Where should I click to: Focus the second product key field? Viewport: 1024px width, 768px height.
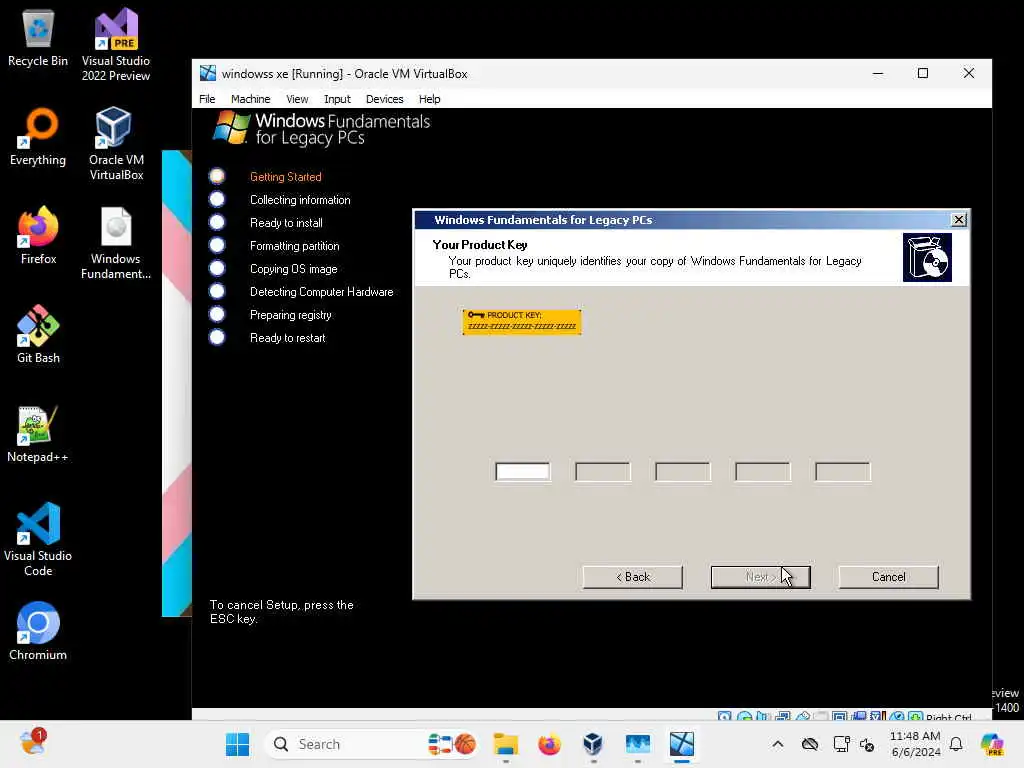pos(603,472)
